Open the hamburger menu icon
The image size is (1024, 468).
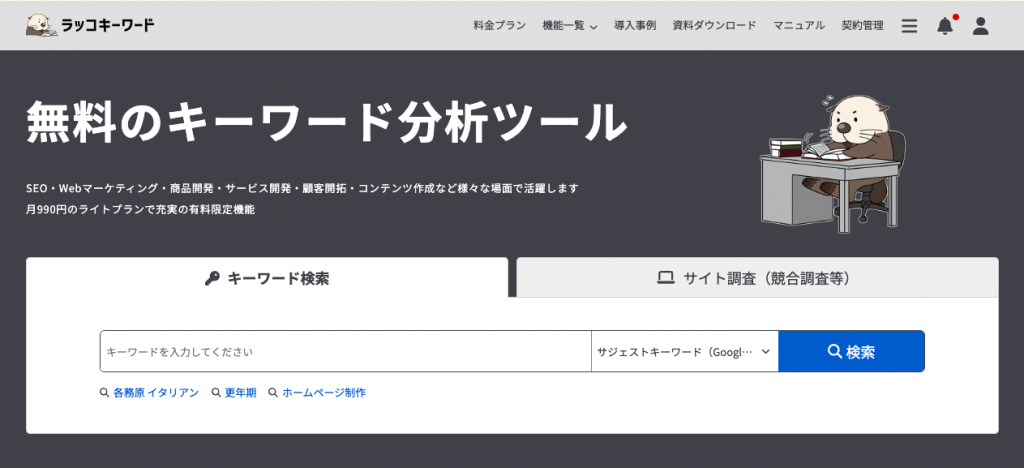tap(909, 25)
